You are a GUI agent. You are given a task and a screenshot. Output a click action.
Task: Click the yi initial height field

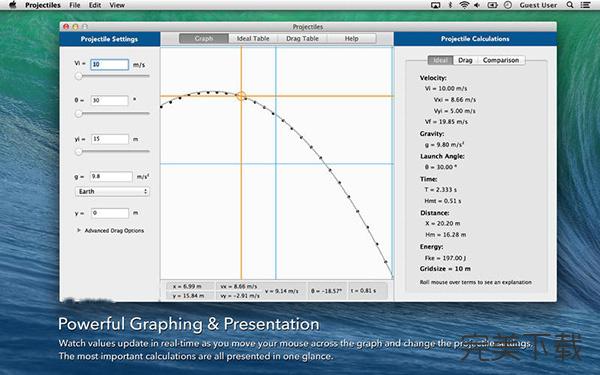110,139
